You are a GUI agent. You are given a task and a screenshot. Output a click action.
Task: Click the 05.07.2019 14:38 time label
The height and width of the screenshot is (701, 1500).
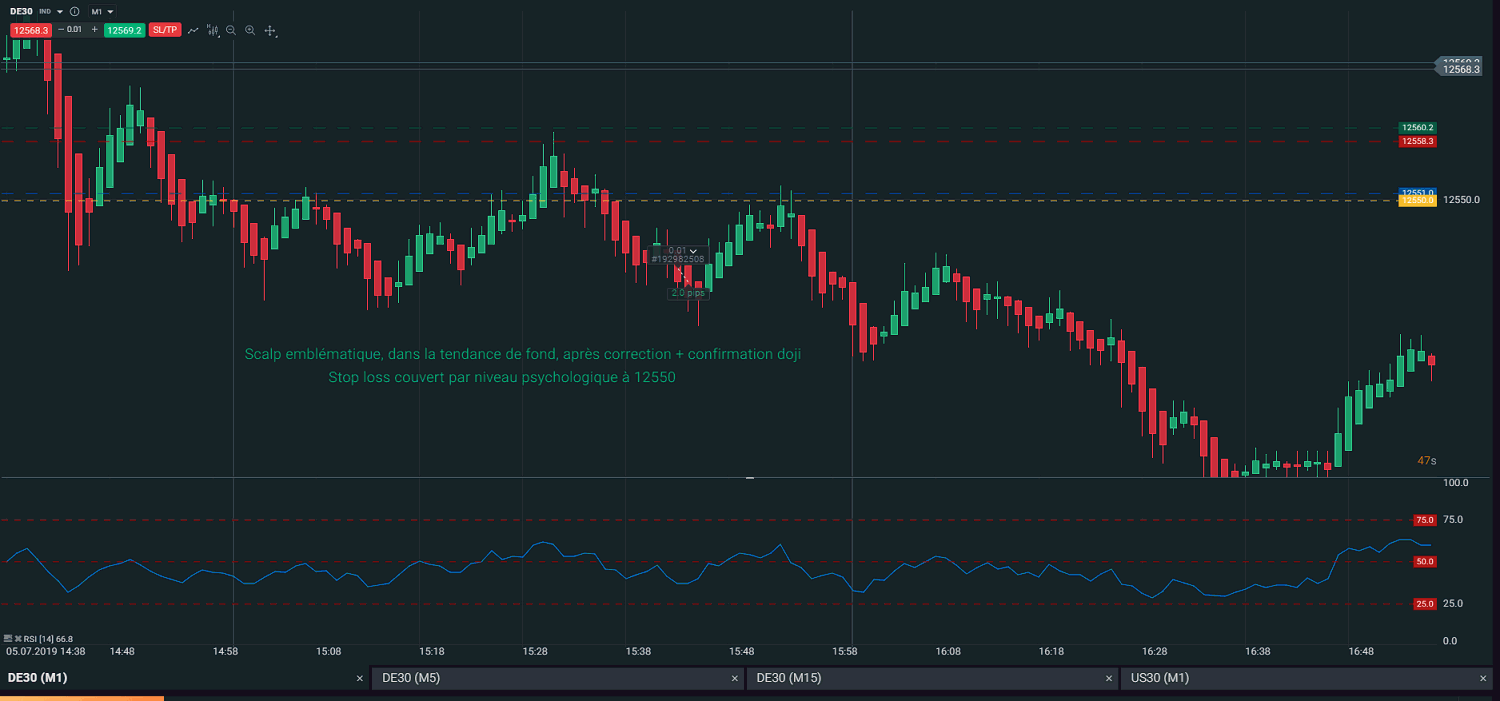tap(45, 651)
